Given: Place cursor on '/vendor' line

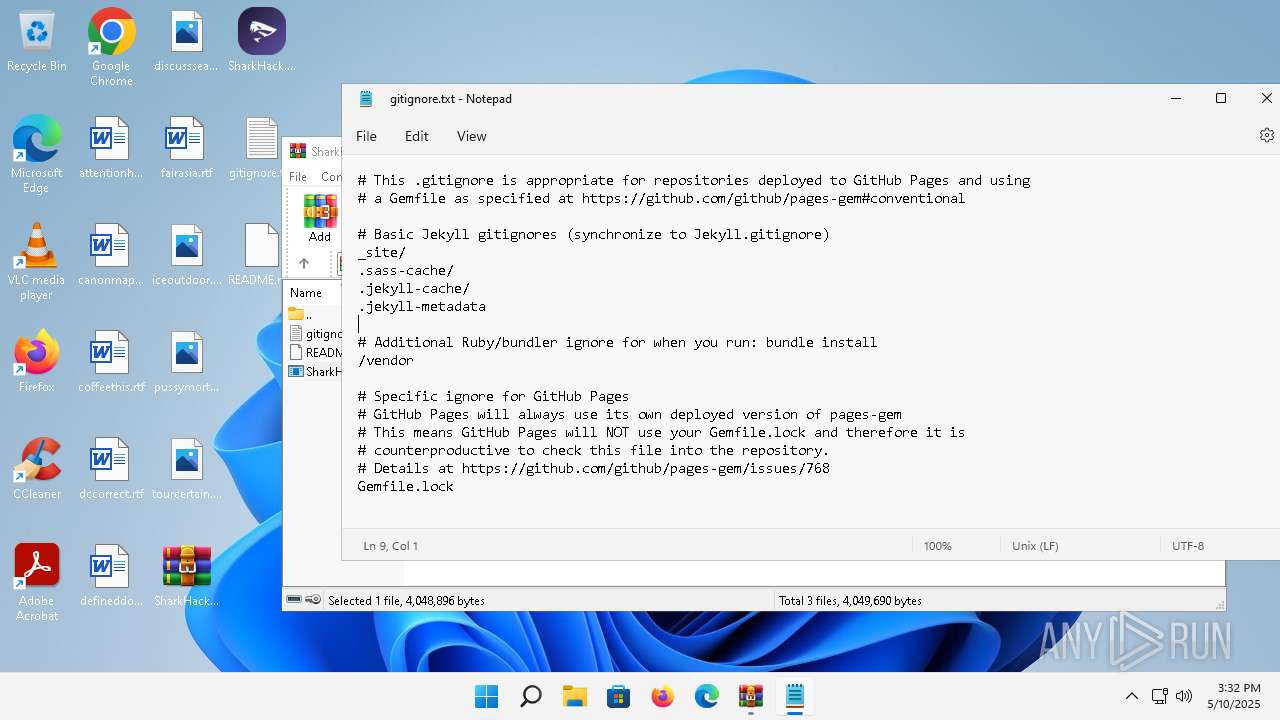Looking at the screenshot, I should [385, 361].
